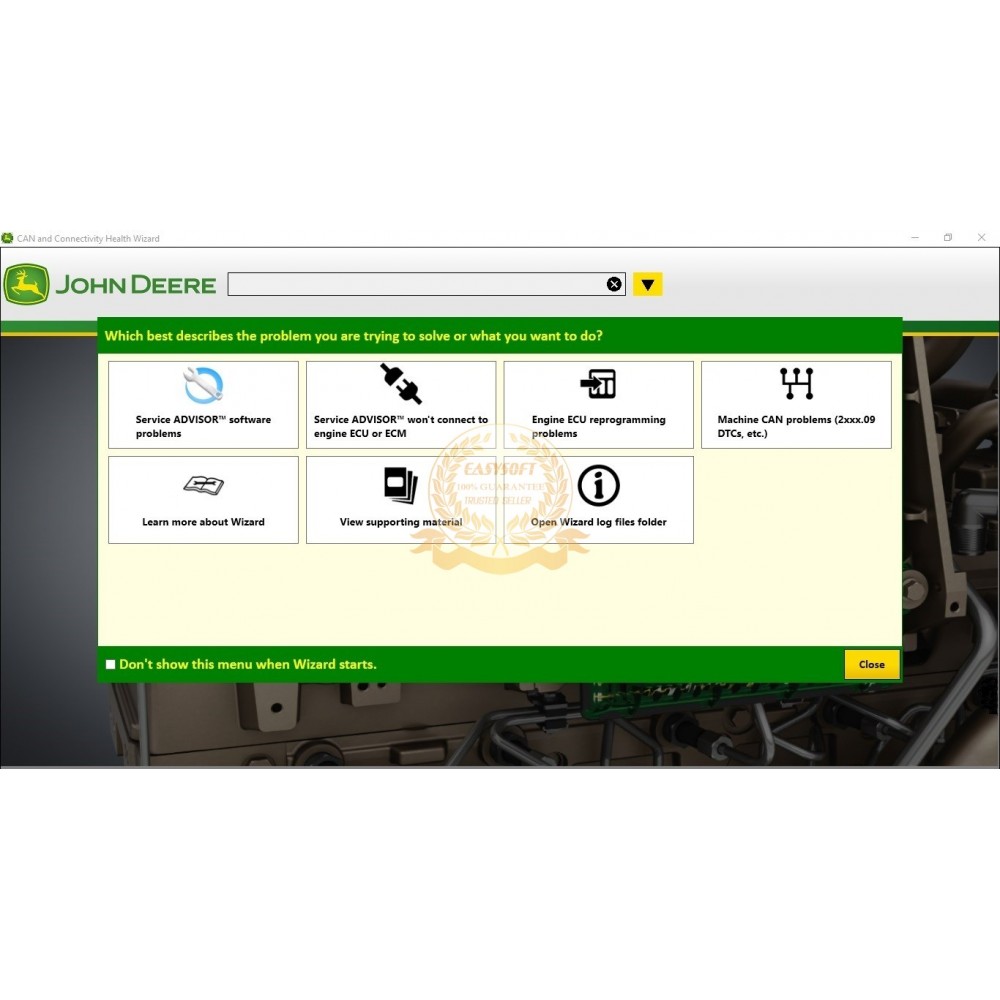Open Service ADVISOR software problems tile
1000x1000 pixels.
point(203,404)
